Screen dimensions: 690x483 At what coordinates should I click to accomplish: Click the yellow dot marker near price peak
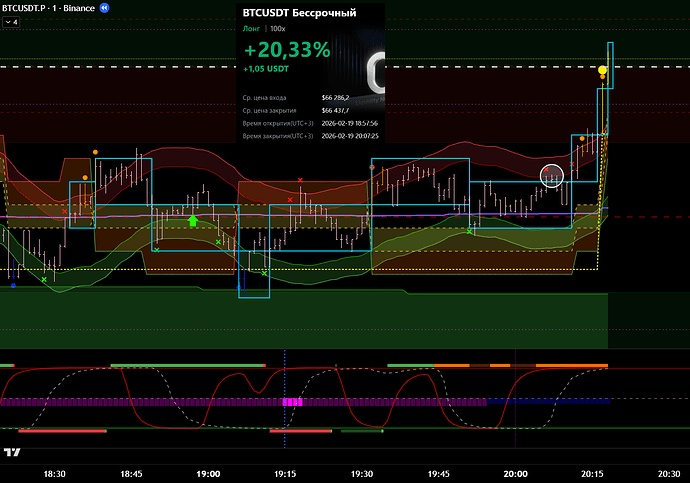click(x=602, y=71)
